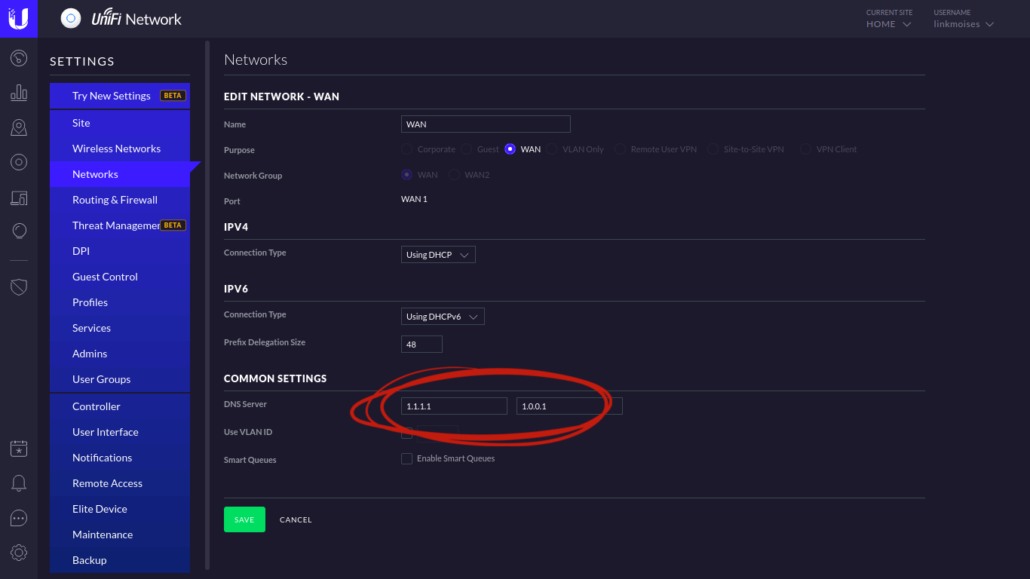Open the Insights lightbulb icon

tap(18, 231)
